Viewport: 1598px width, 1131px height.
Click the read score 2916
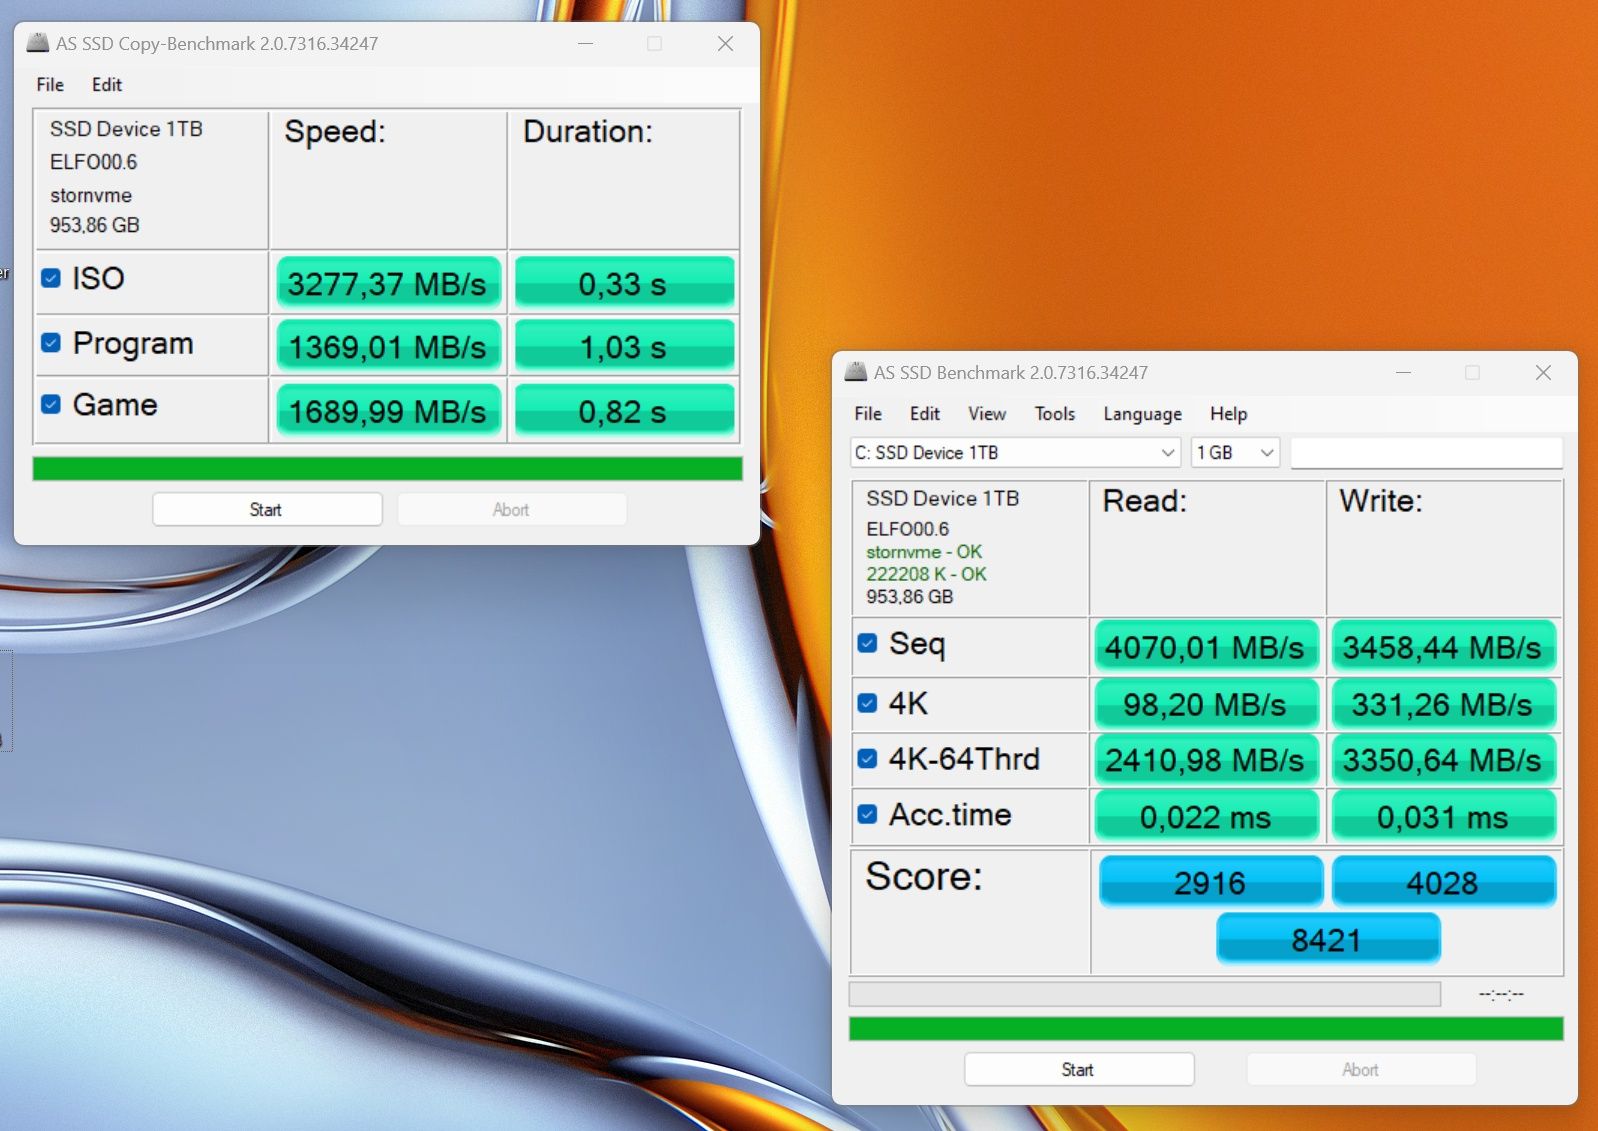(x=1210, y=882)
